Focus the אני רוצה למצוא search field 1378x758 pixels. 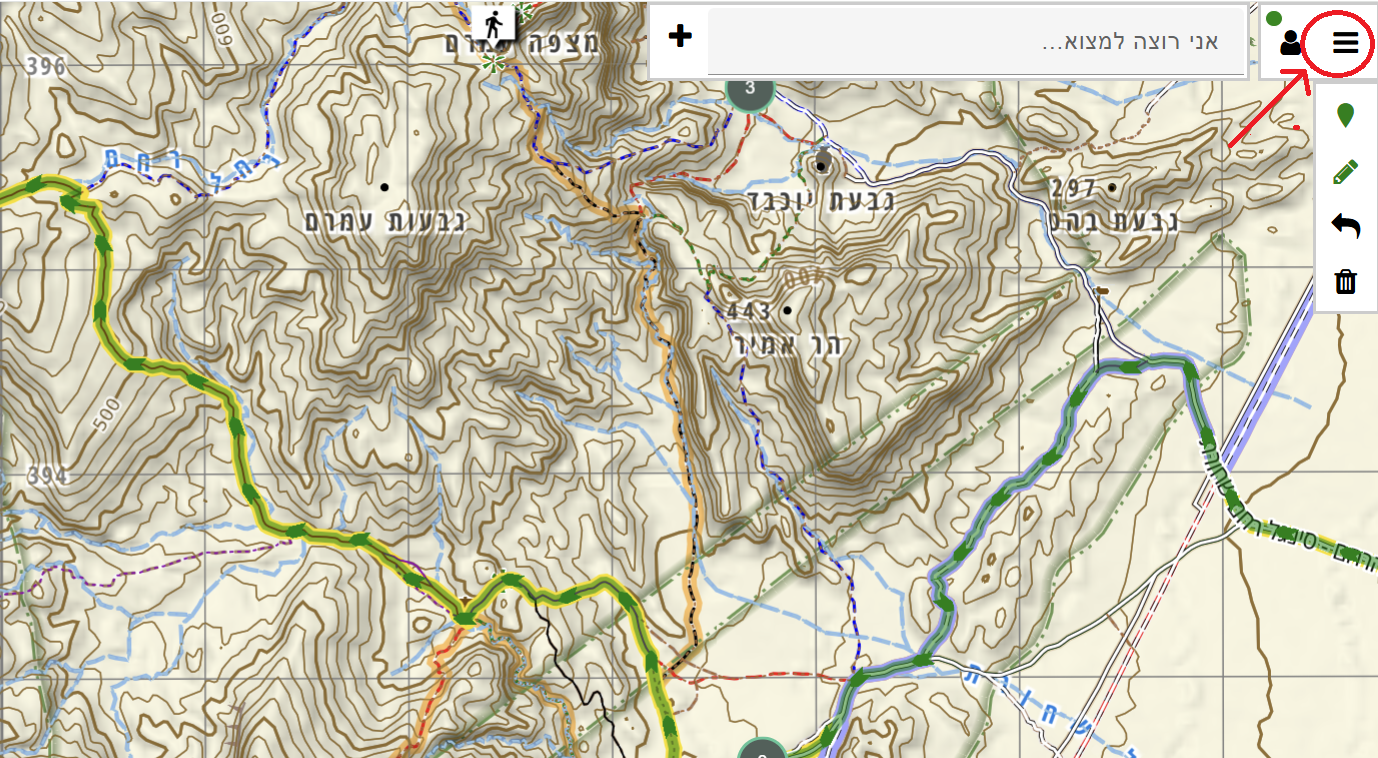975,42
